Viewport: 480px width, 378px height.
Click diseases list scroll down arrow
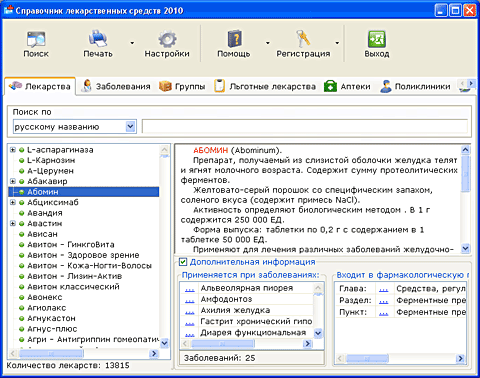[x=318, y=333]
